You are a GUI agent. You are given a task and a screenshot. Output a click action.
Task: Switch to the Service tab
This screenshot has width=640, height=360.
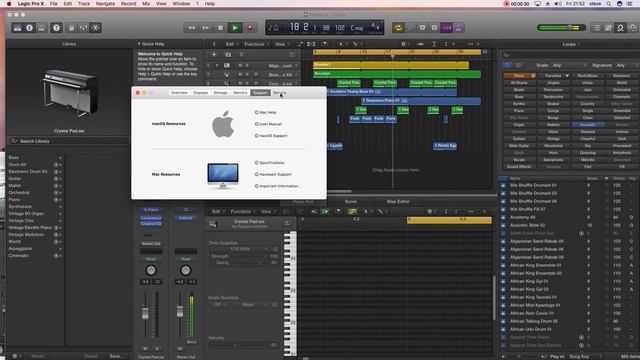[280, 93]
